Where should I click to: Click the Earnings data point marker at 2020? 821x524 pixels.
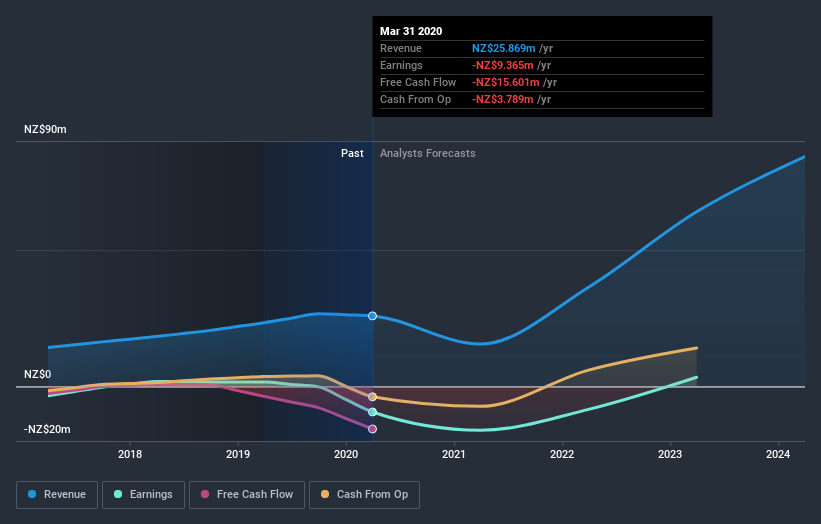click(372, 412)
